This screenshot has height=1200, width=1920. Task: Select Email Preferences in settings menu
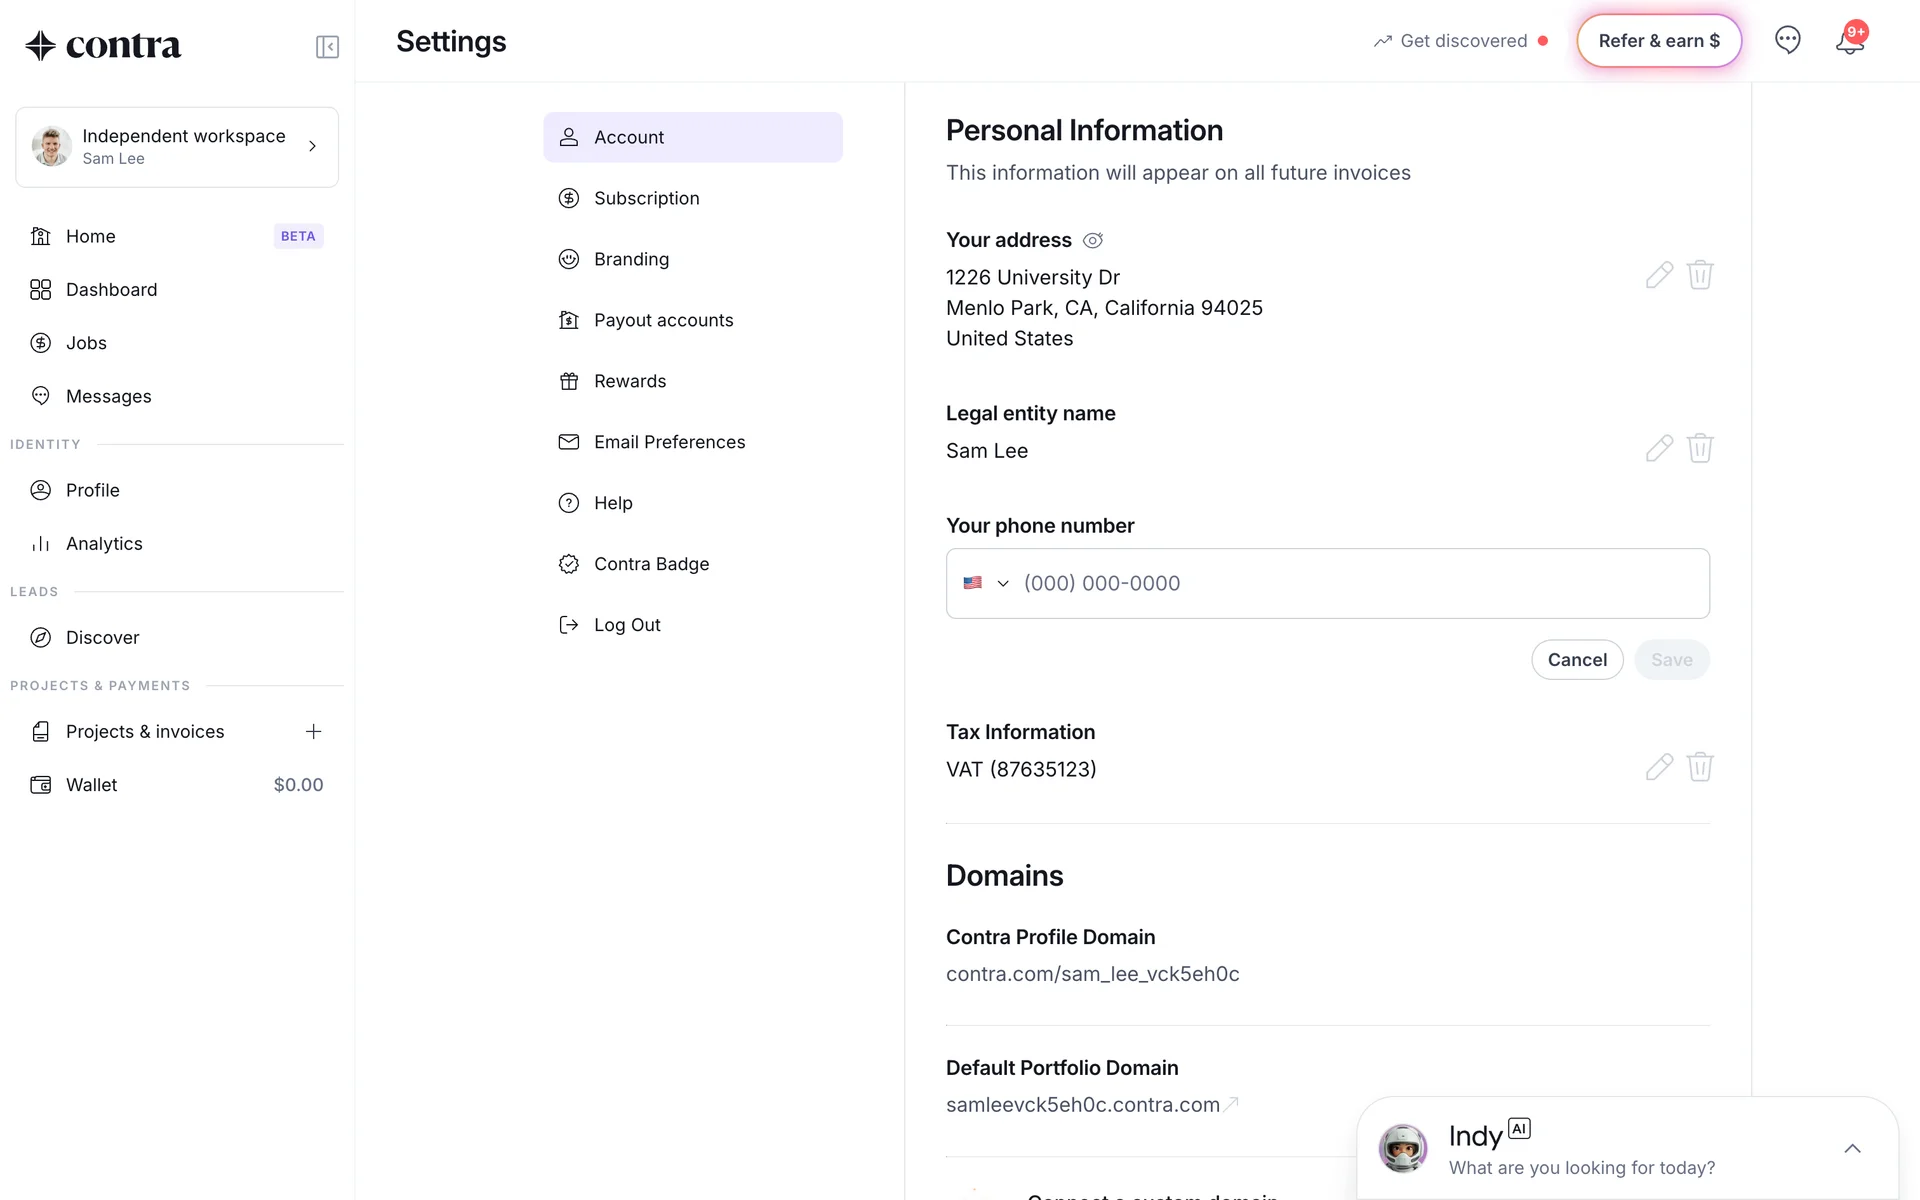click(669, 442)
